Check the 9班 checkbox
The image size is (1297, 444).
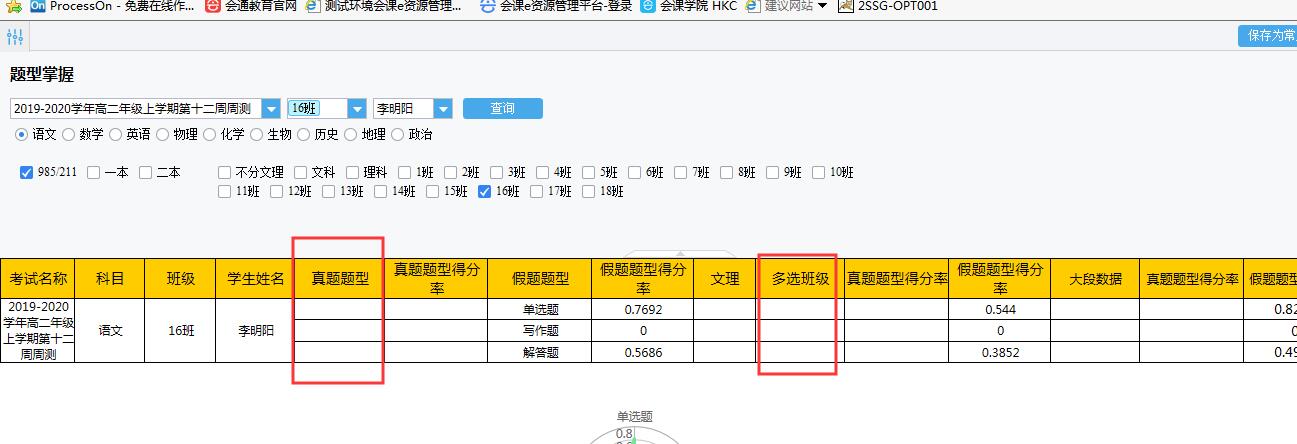pos(772,172)
